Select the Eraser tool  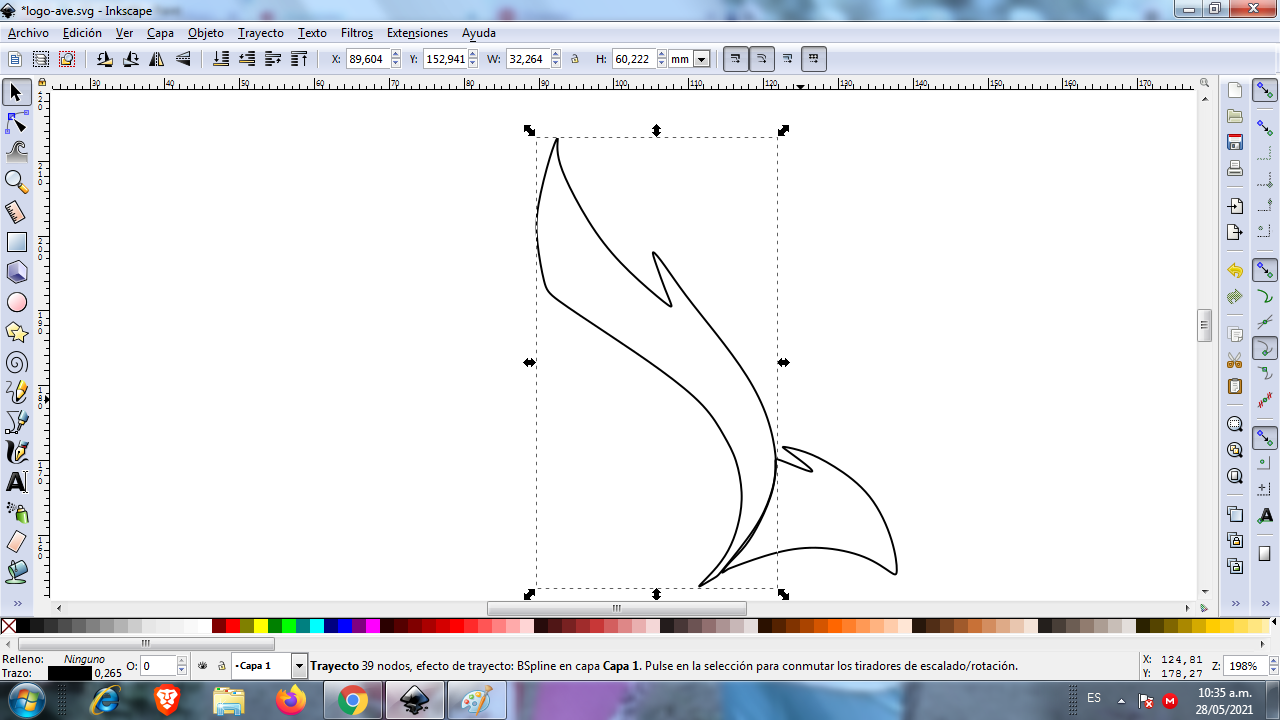(16, 542)
